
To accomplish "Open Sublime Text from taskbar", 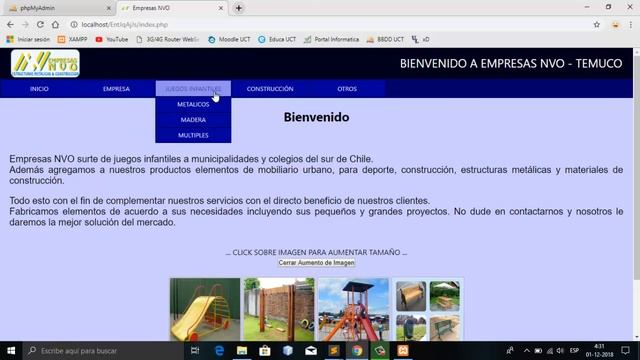I will click(334, 351).
